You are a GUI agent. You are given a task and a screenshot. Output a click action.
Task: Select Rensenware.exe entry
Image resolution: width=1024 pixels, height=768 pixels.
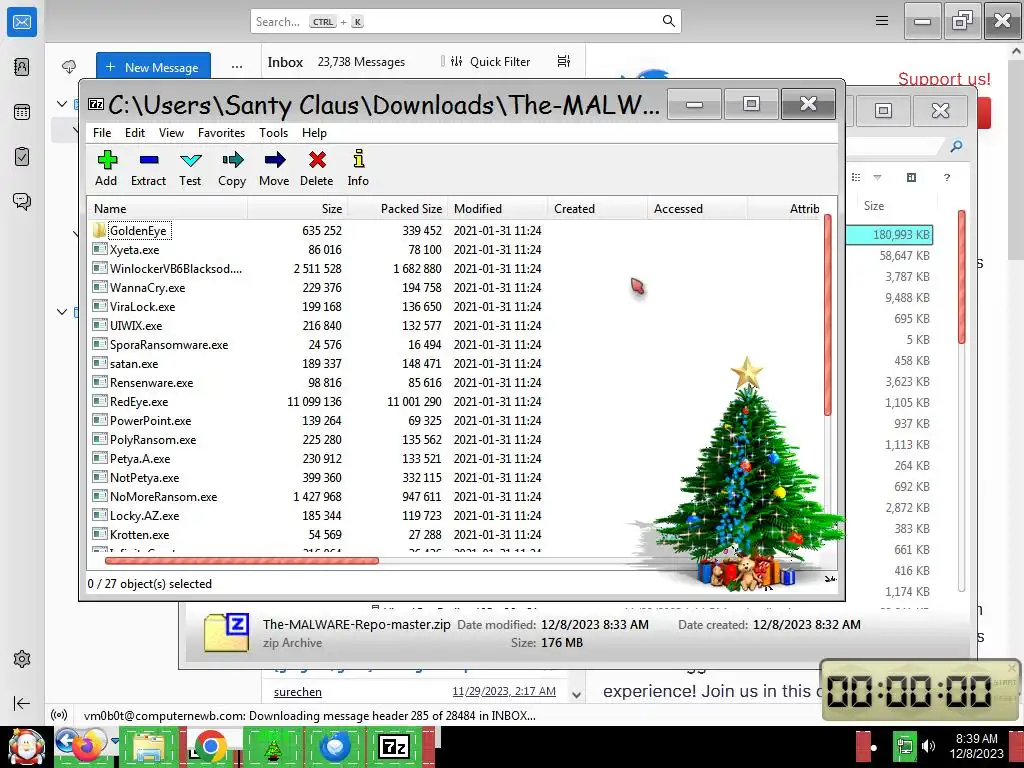pos(152,382)
